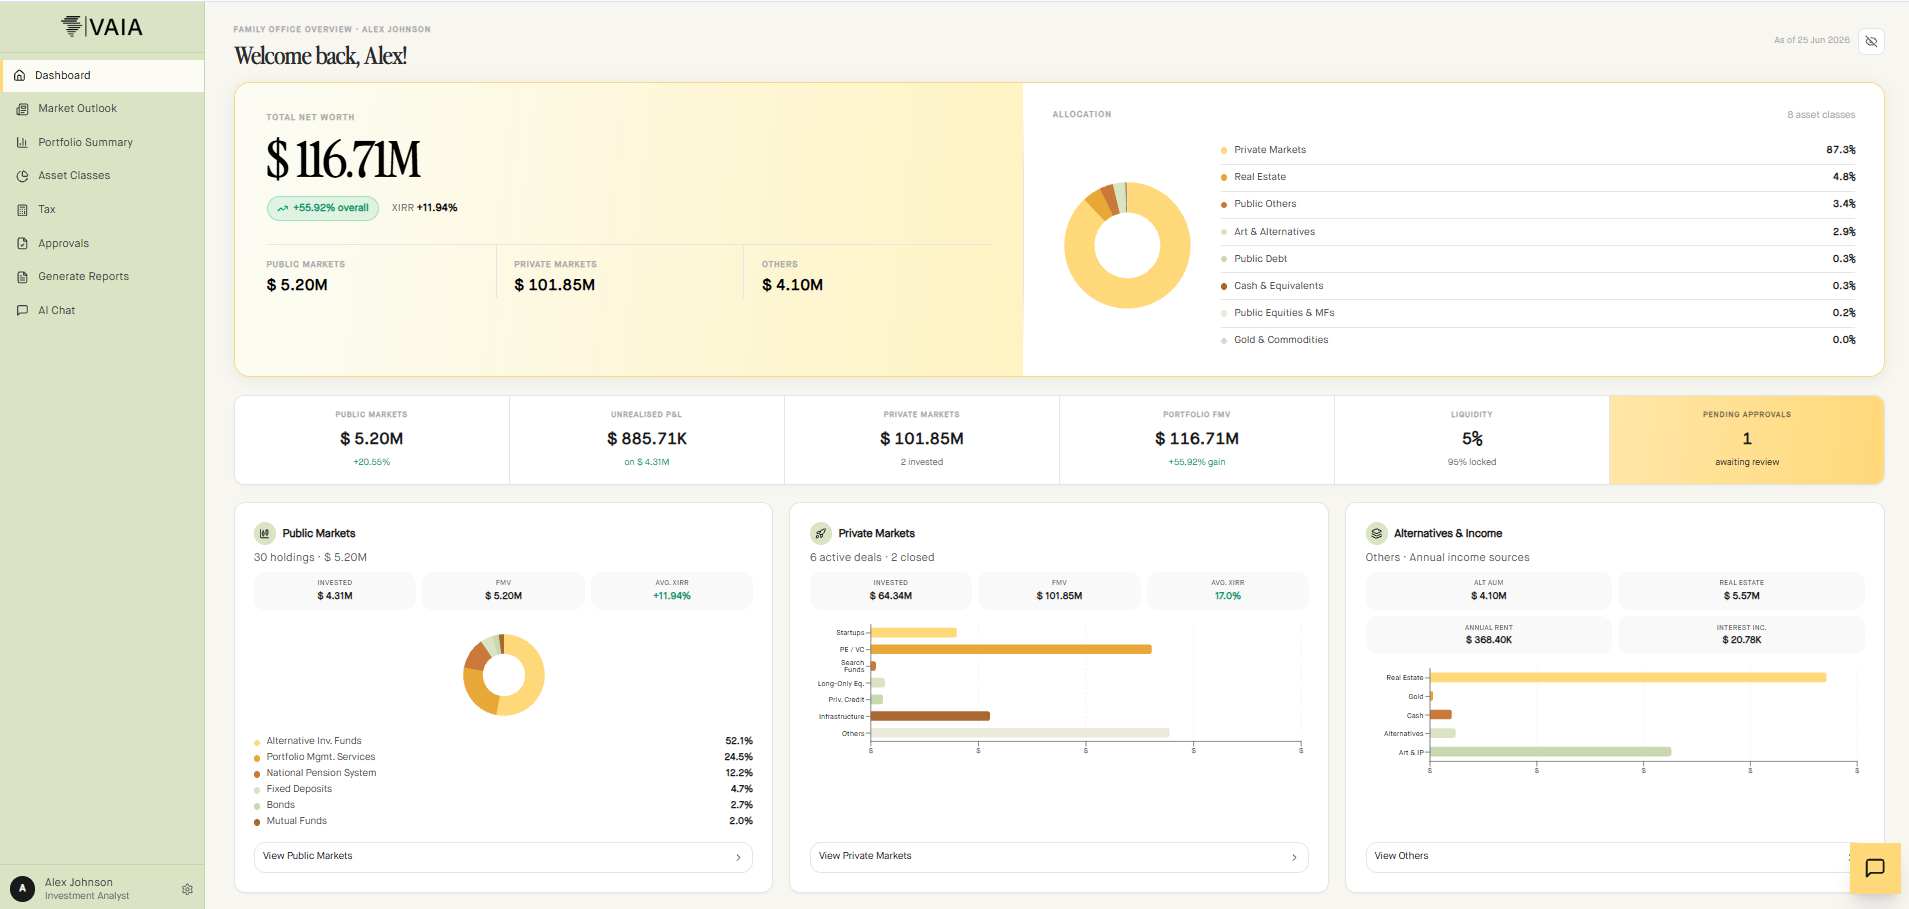This screenshot has width=1909, height=909.
Task: Go to Portfolio Summary page
Action: (x=103, y=142)
